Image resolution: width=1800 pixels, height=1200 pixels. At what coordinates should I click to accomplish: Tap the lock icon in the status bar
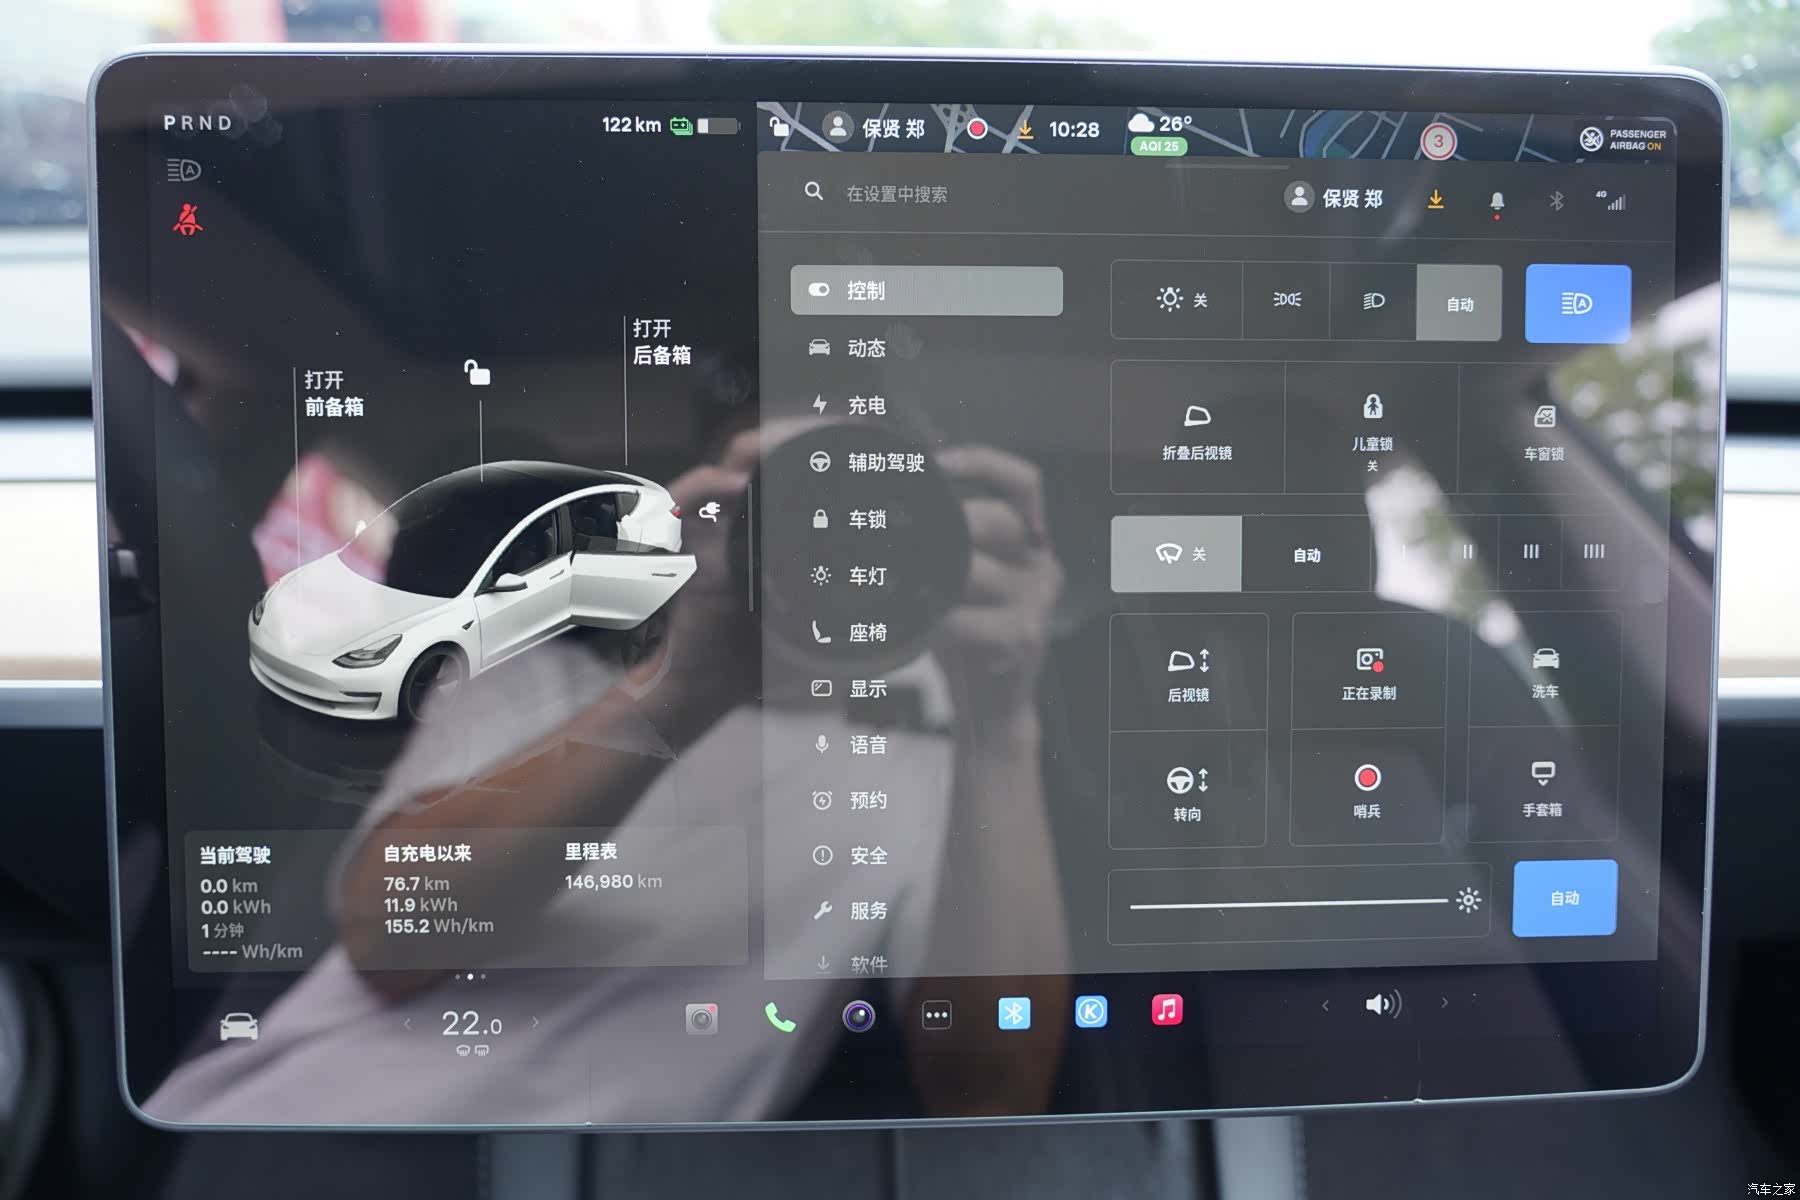pyautogui.click(x=780, y=126)
